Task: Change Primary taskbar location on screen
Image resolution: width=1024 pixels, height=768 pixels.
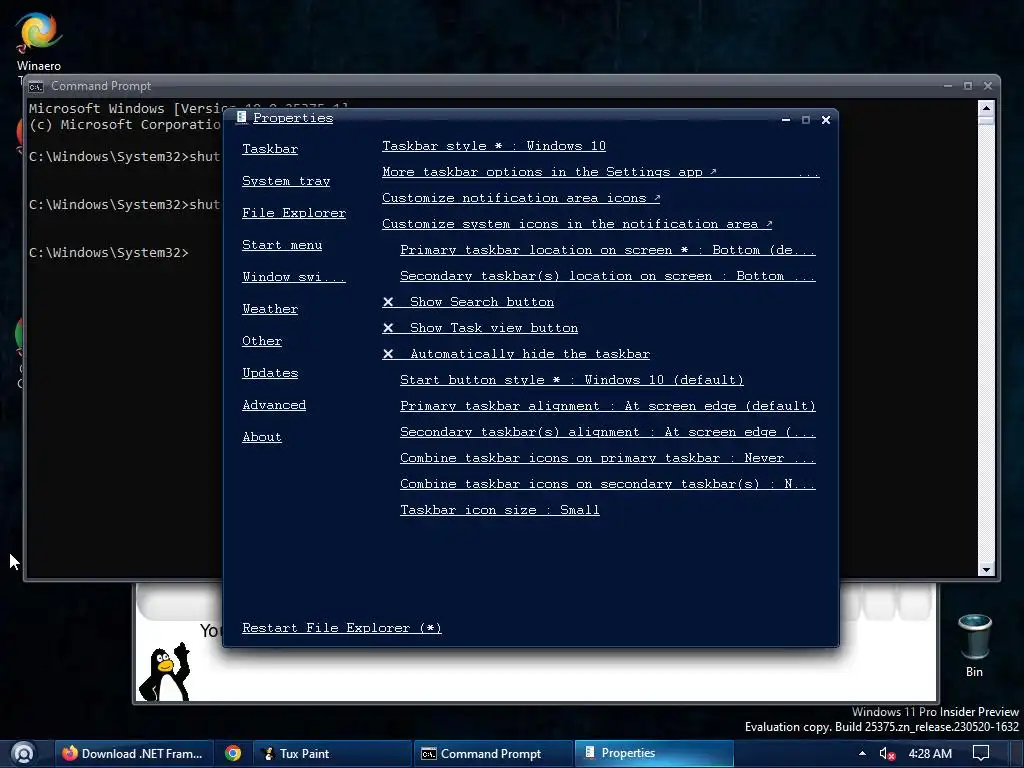Action: (607, 250)
